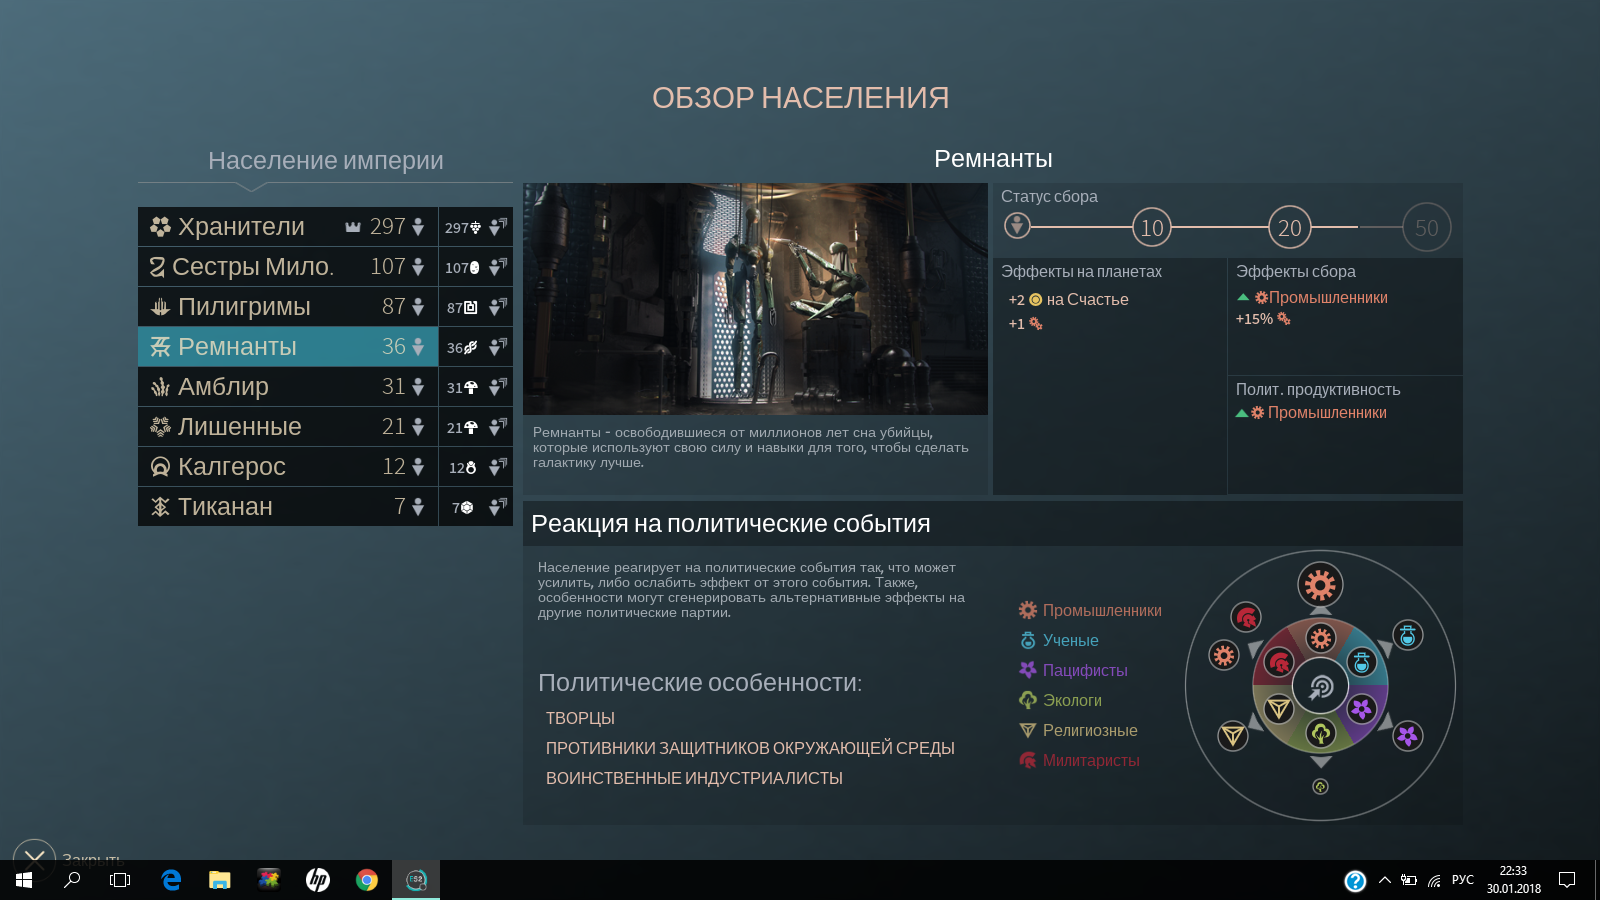
Task: Open Google Chrome from the taskbar
Action: coord(367,880)
